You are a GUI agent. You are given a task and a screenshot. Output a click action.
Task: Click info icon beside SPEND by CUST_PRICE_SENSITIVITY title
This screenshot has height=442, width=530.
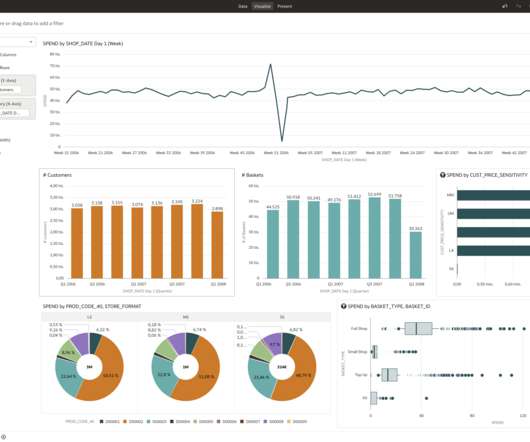[442, 175]
